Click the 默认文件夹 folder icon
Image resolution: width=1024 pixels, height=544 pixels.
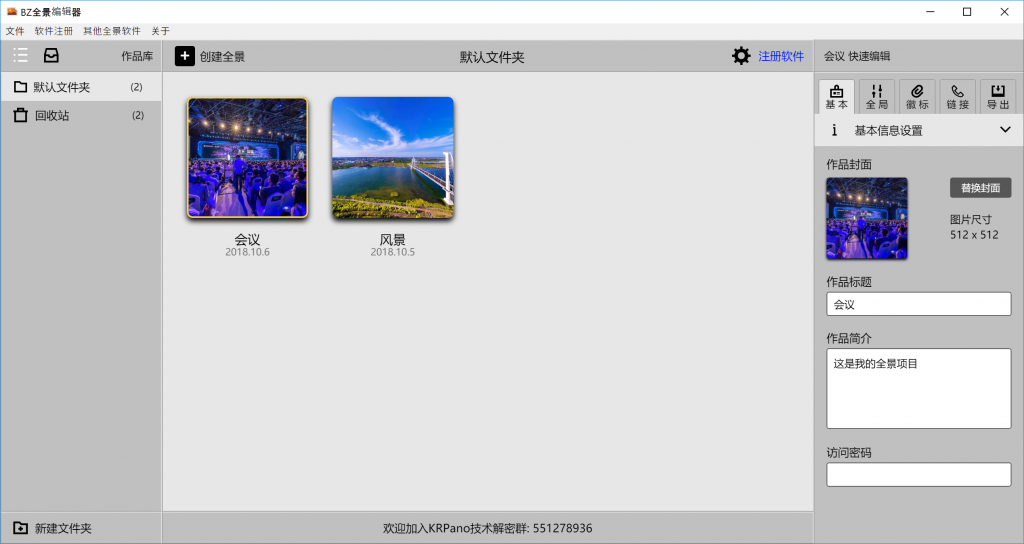(21, 87)
